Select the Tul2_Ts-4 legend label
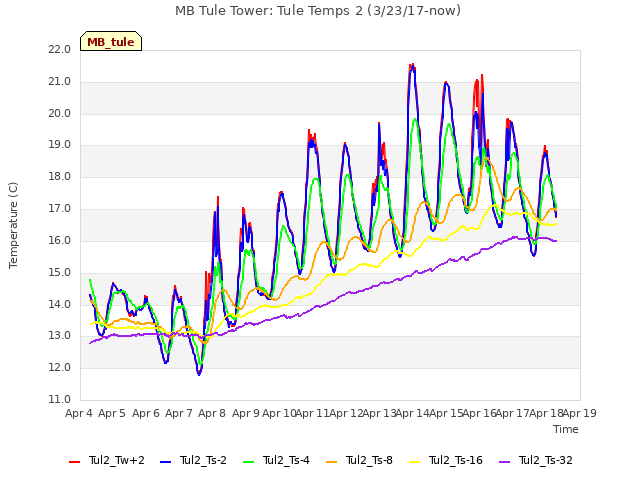Viewport: 640px width, 480px height. (x=287, y=461)
